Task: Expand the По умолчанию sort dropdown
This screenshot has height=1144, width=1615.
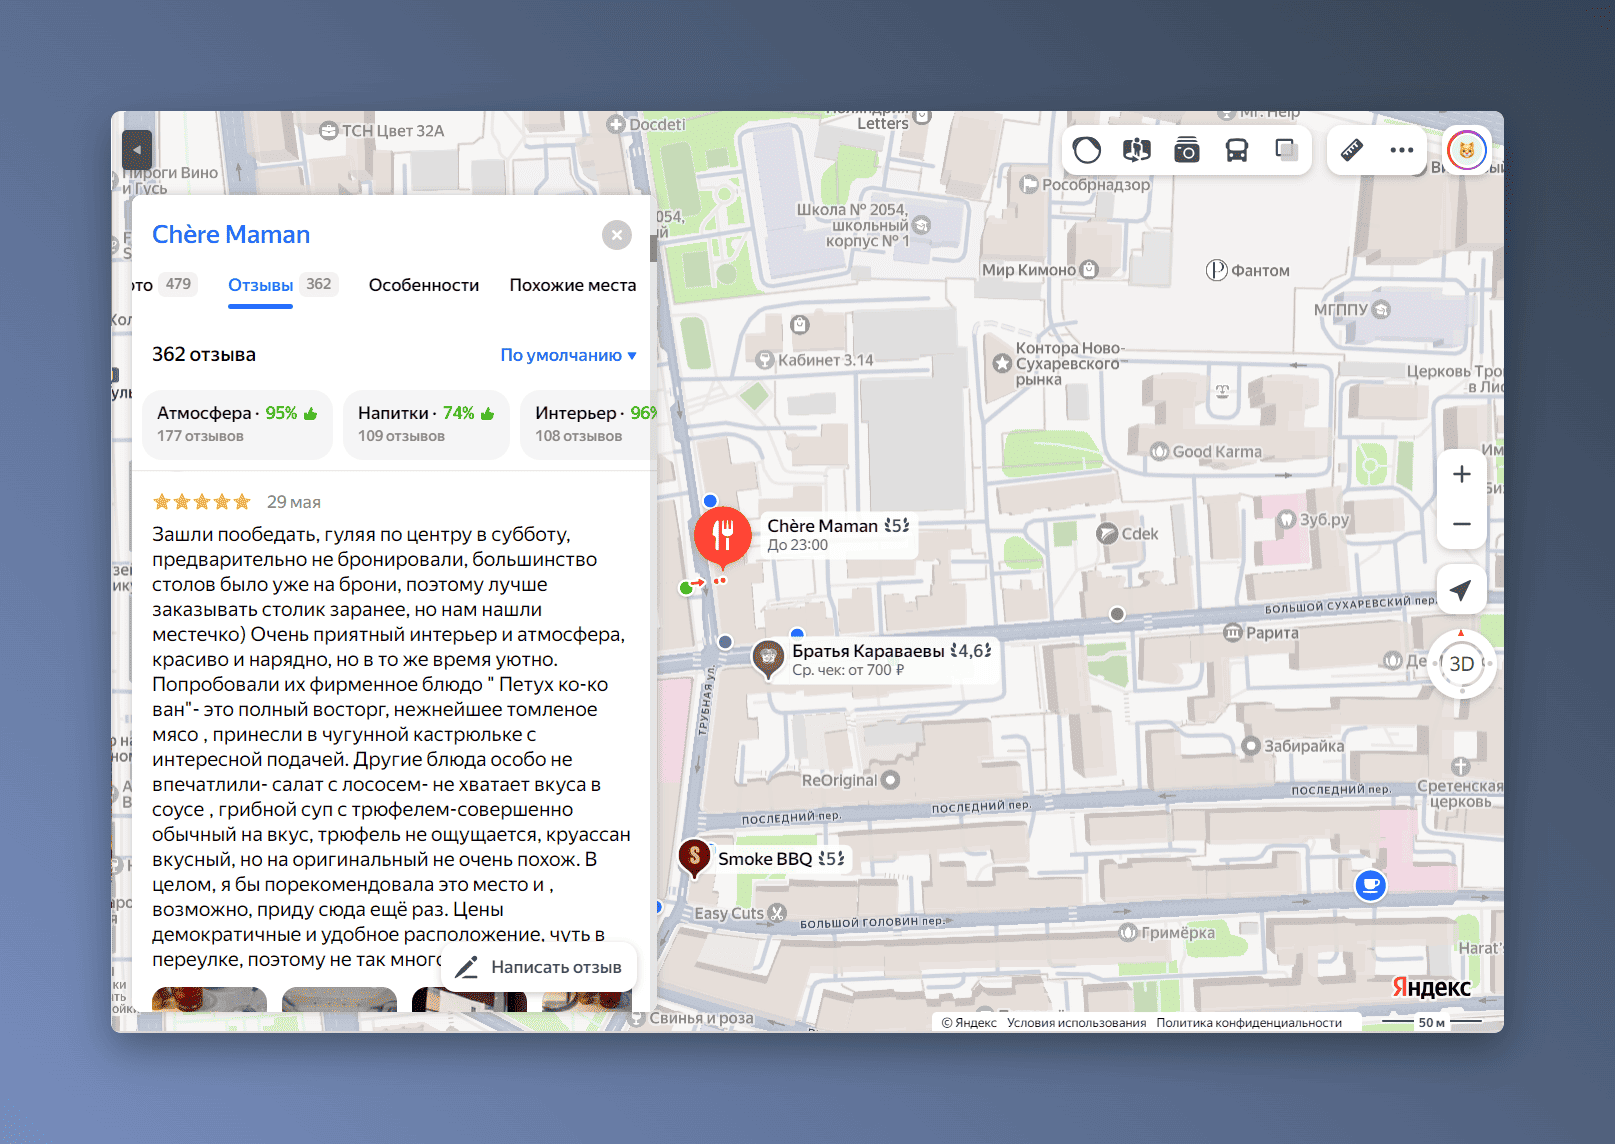Action: tap(568, 356)
